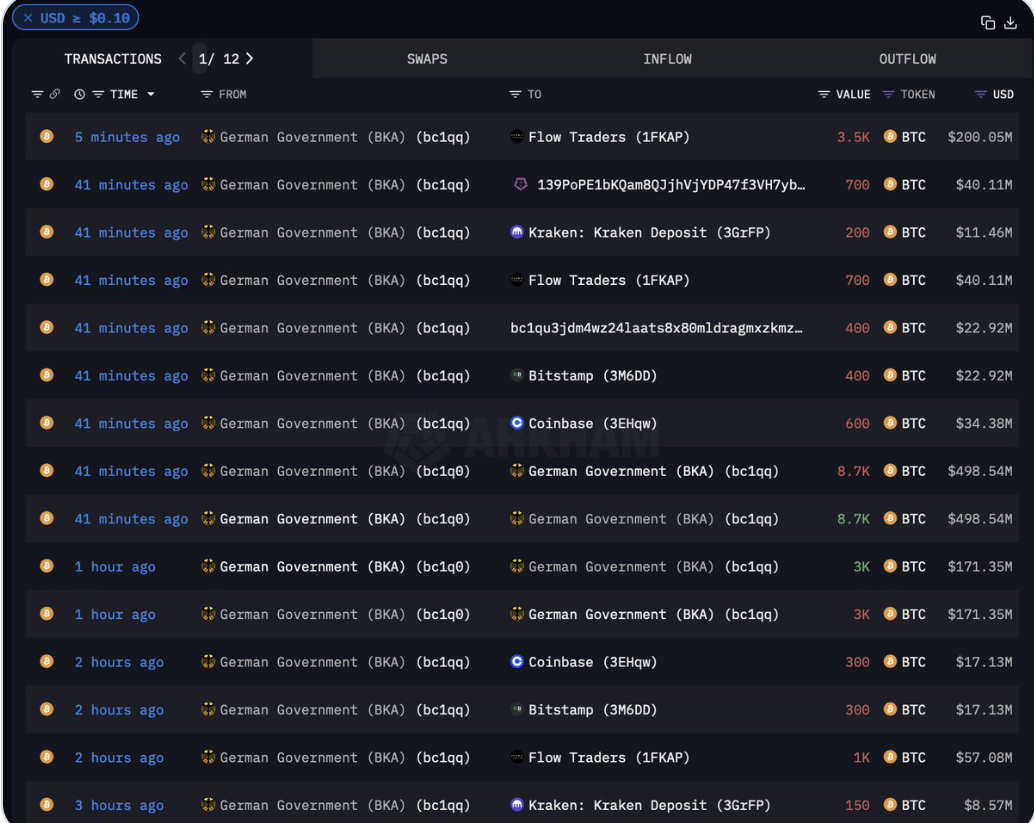Select the TRANSACTIONS tab

[x=113, y=59]
